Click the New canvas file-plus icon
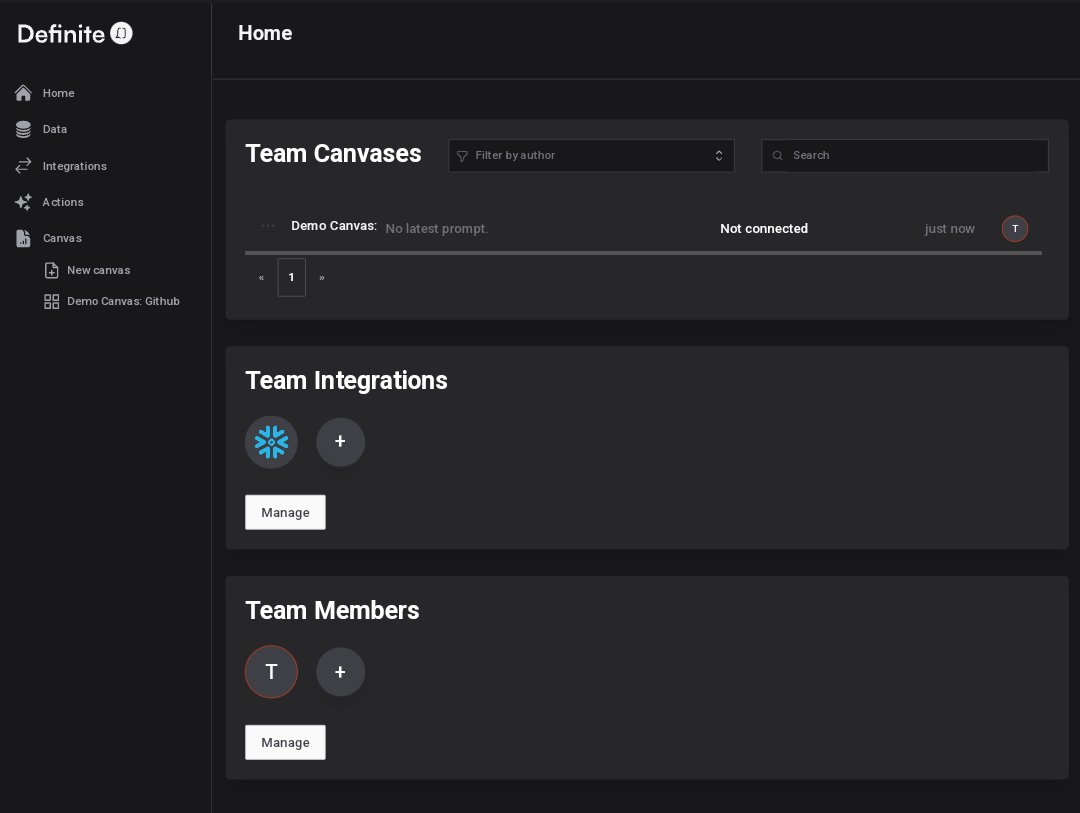Image resolution: width=1080 pixels, height=813 pixels. tap(52, 270)
